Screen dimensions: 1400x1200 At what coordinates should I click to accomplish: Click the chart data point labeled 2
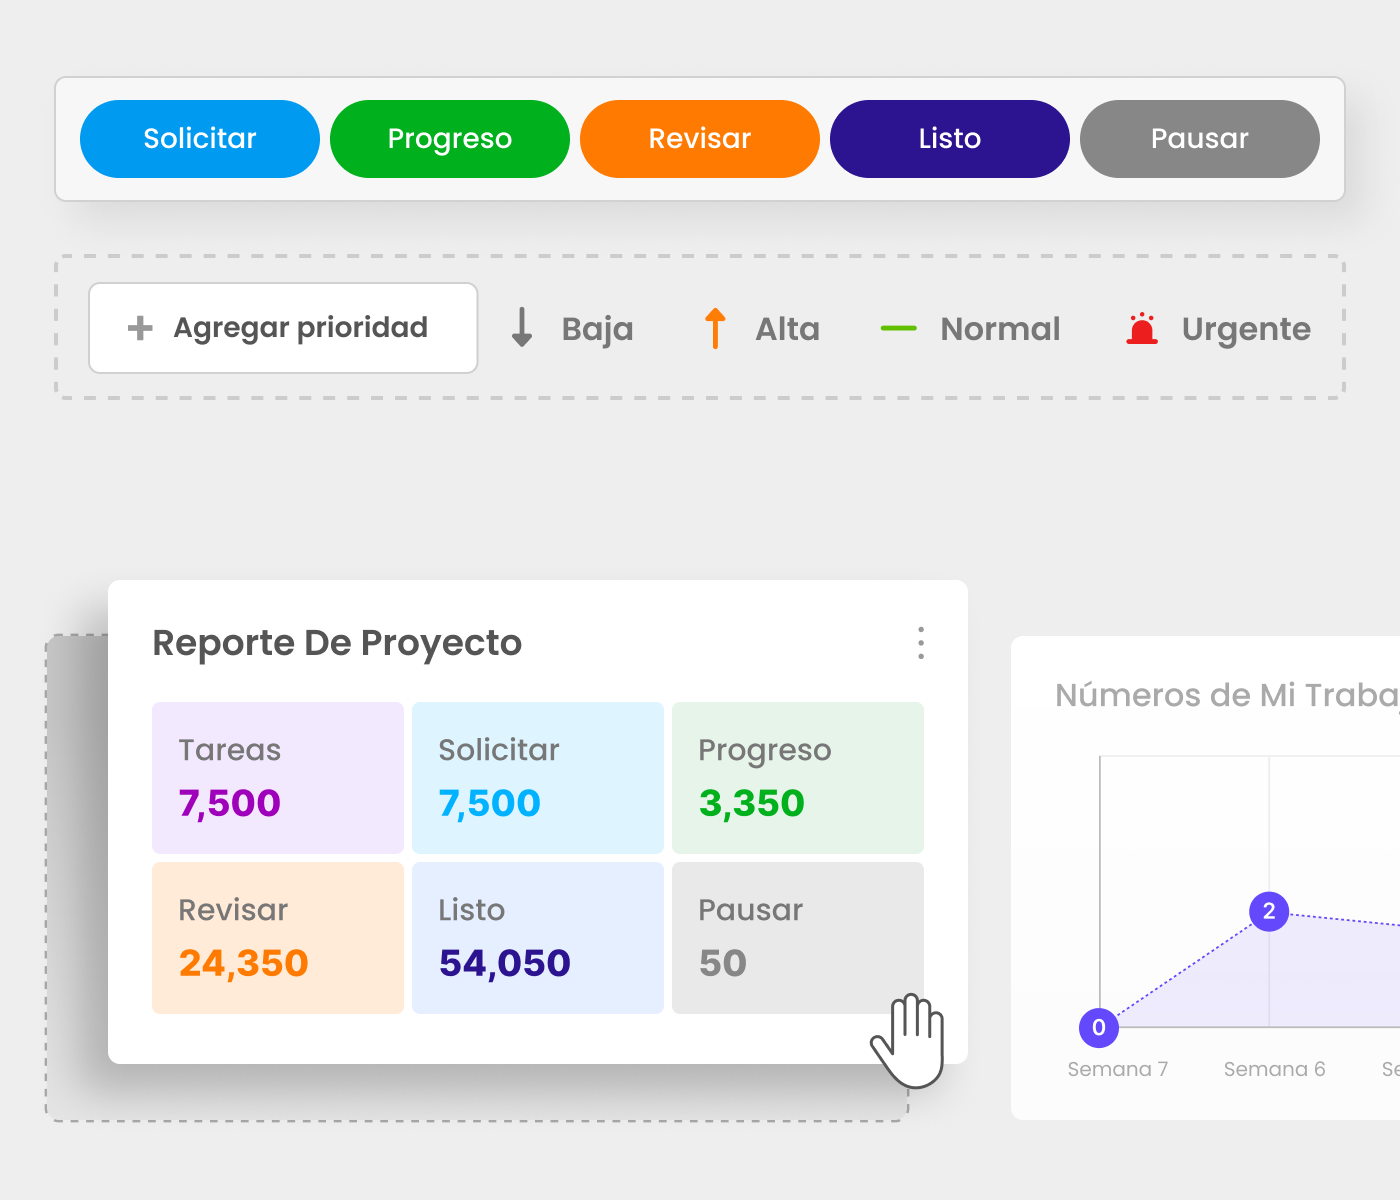point(1269,911)
